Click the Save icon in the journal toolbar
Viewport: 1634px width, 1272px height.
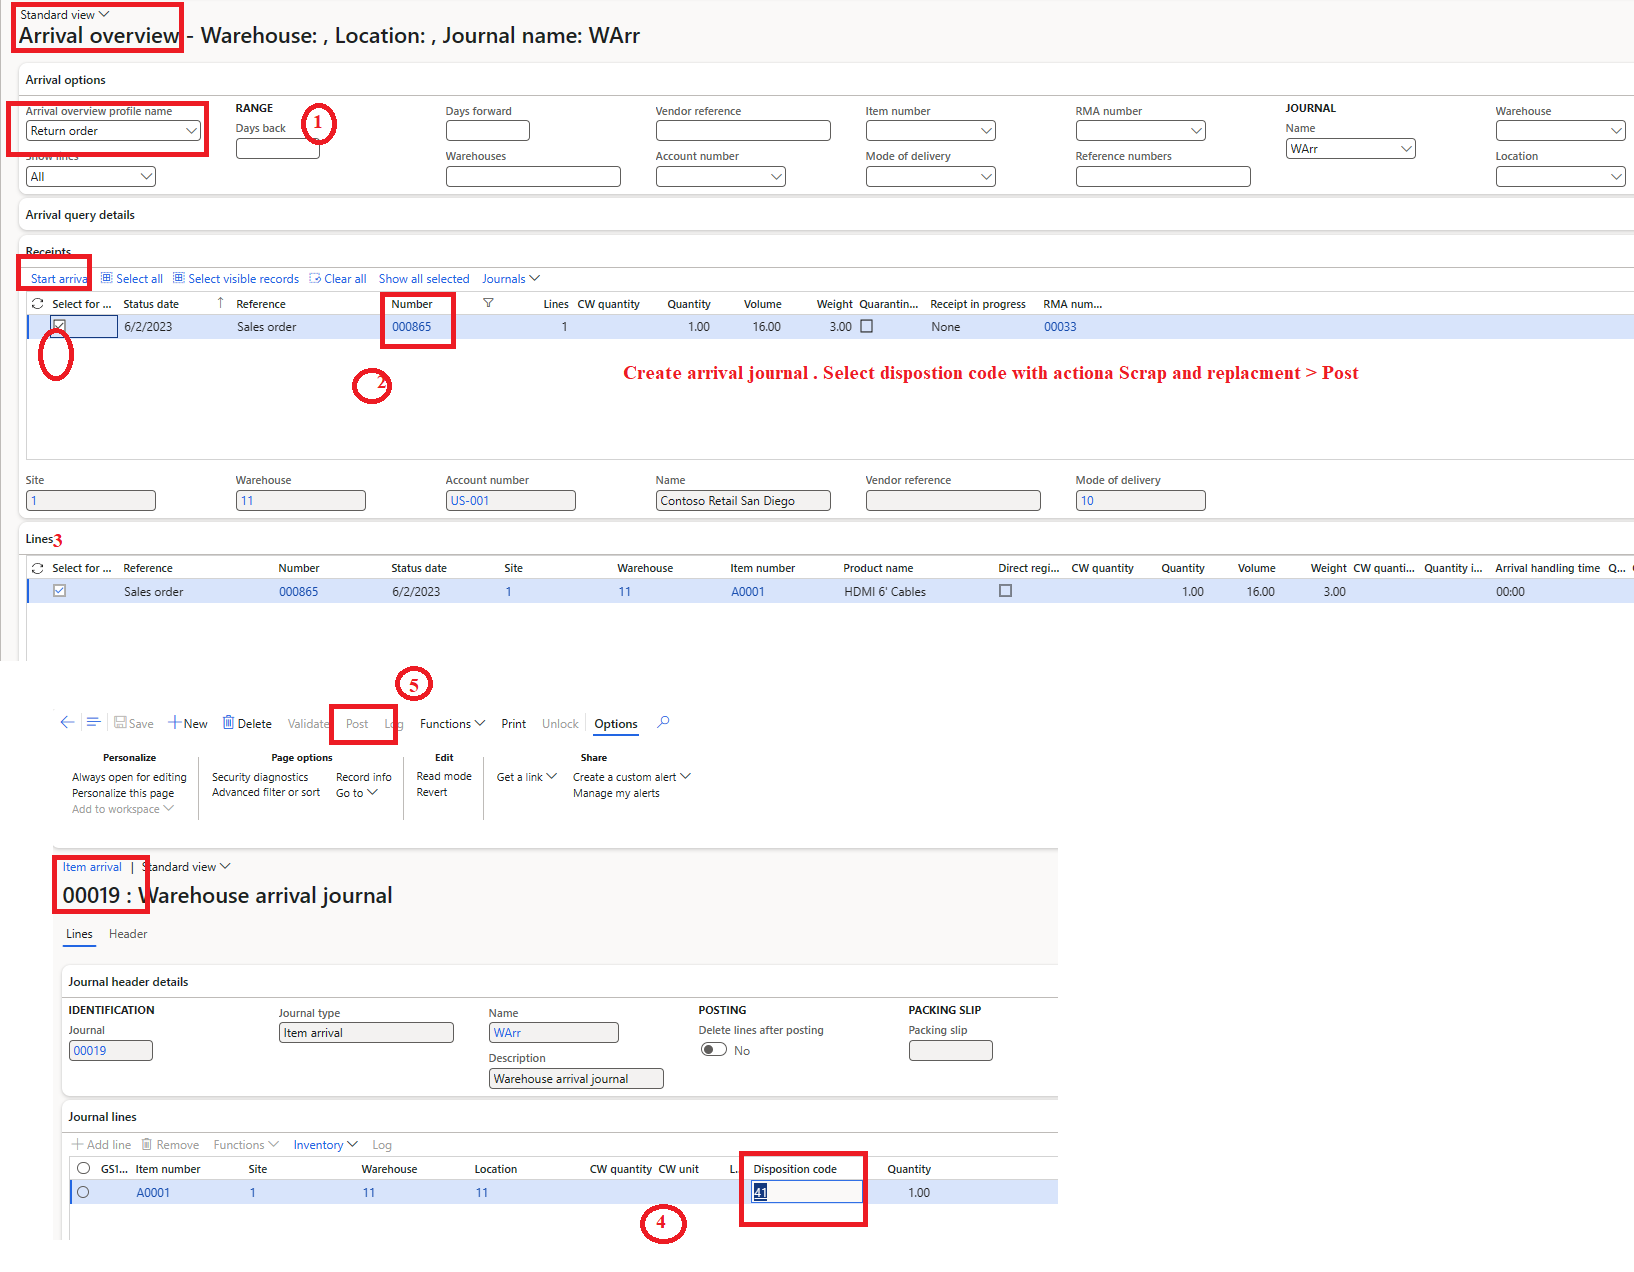click(134, 723)
